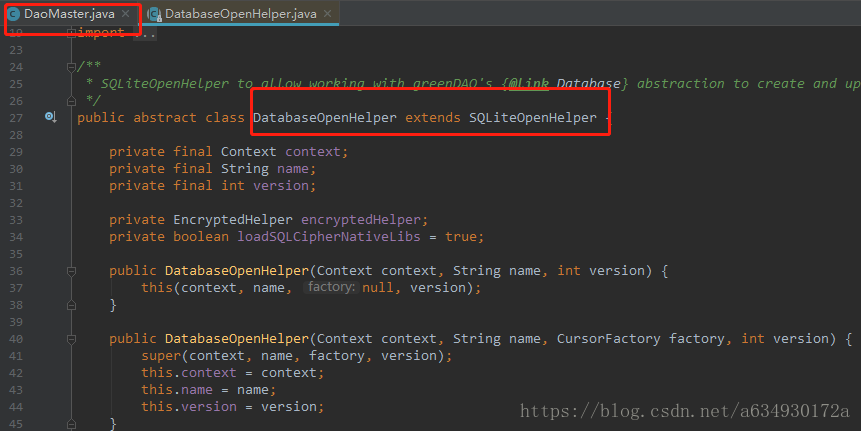
Task: Click the DatabaseOpenHelper constructor name on line 36
Action: pos(237,271)
